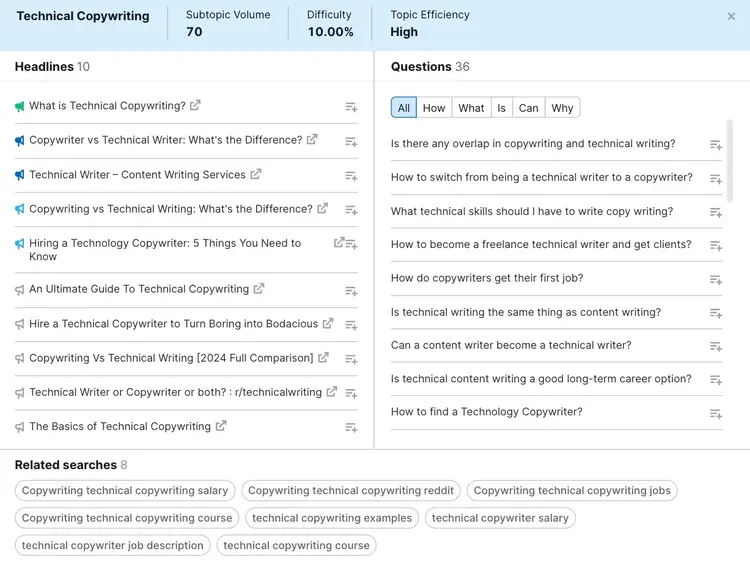The width and height of the screenshot is (750, 565).
Task: Open external link for r/technicalwriting headline
Action: click(331, 392)
